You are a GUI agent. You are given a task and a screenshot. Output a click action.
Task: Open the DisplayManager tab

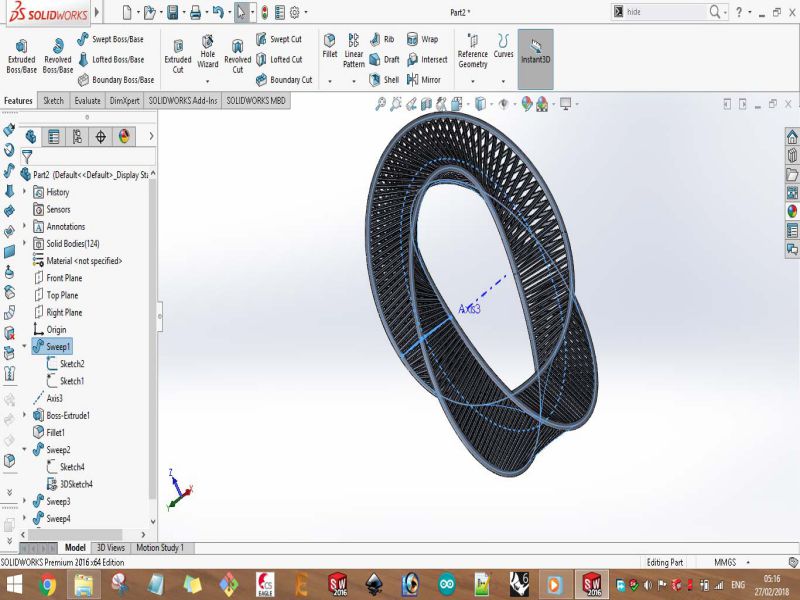click(124, 137)
